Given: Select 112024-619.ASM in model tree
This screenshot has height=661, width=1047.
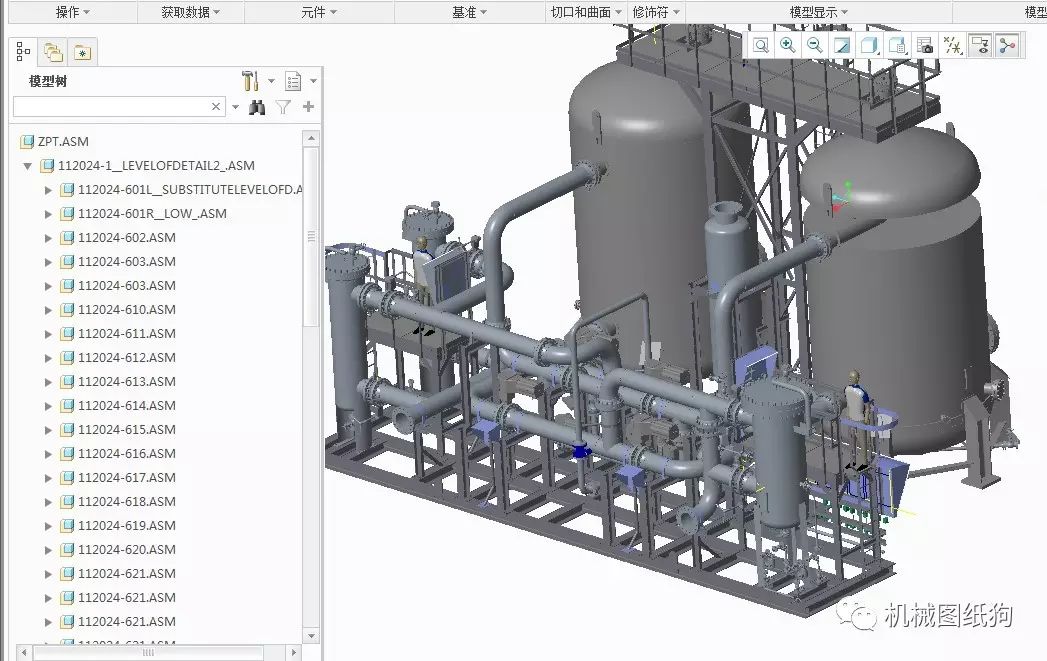Looking at the screenshot, I should (127, 525).
